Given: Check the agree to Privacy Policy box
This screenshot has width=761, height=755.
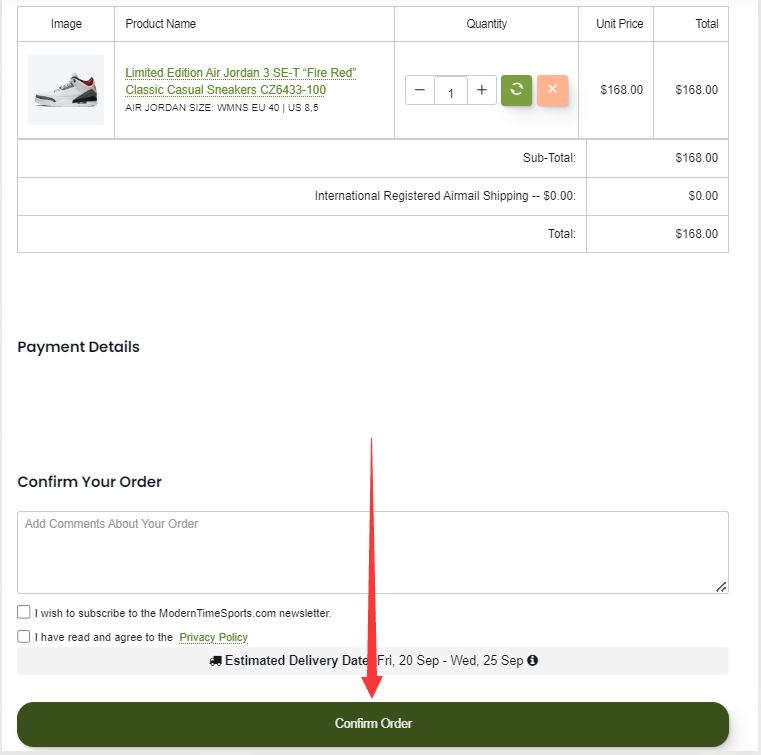Looking at the screenshot, I should (23, 636).
